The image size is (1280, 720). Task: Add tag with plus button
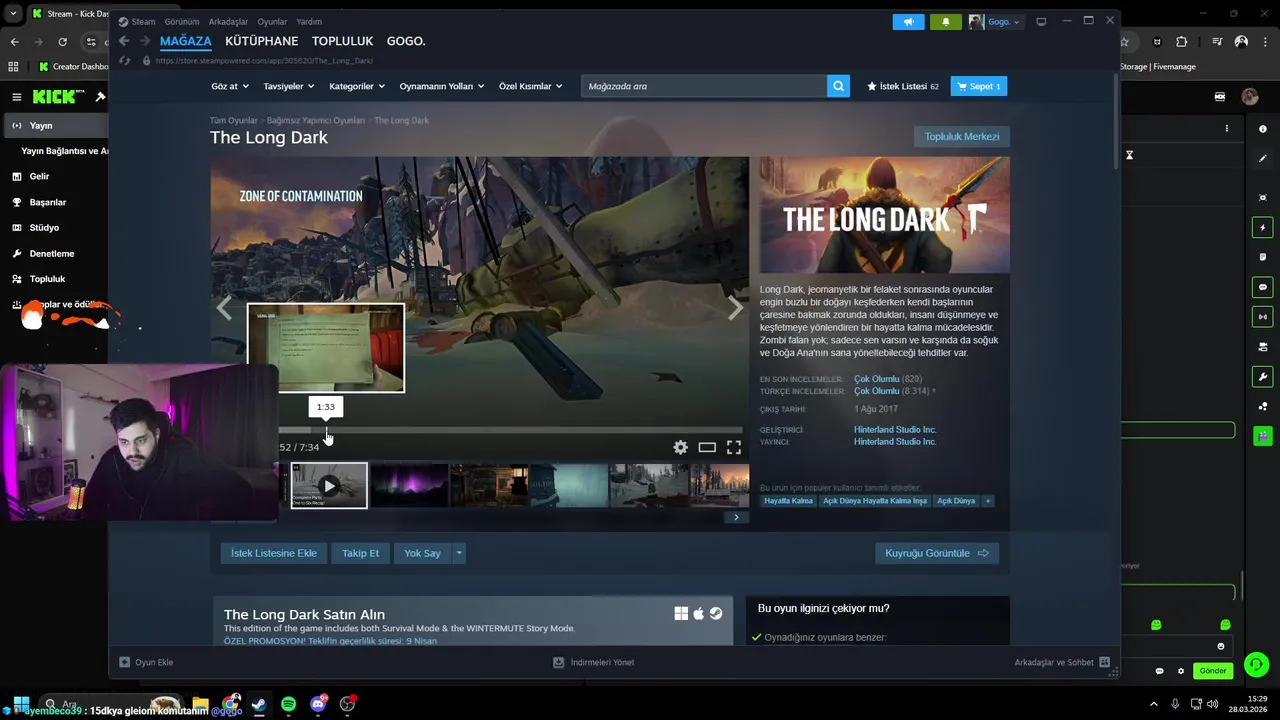pyautogui.click(x=988, y=500)
